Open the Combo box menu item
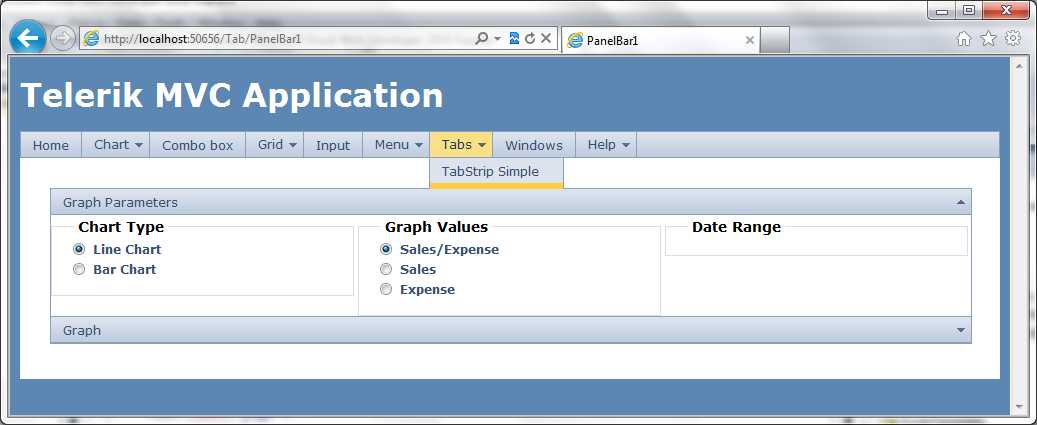 click(198, 145)
